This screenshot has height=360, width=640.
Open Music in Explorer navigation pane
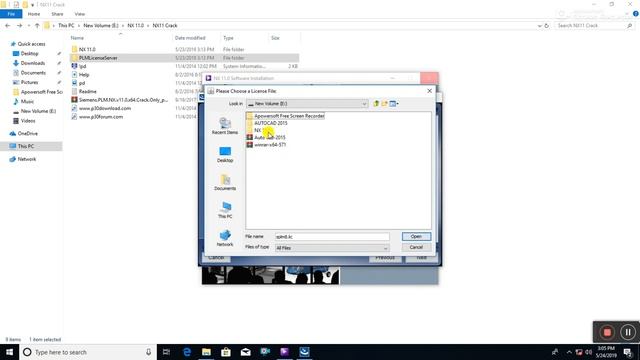pos(24,101)
